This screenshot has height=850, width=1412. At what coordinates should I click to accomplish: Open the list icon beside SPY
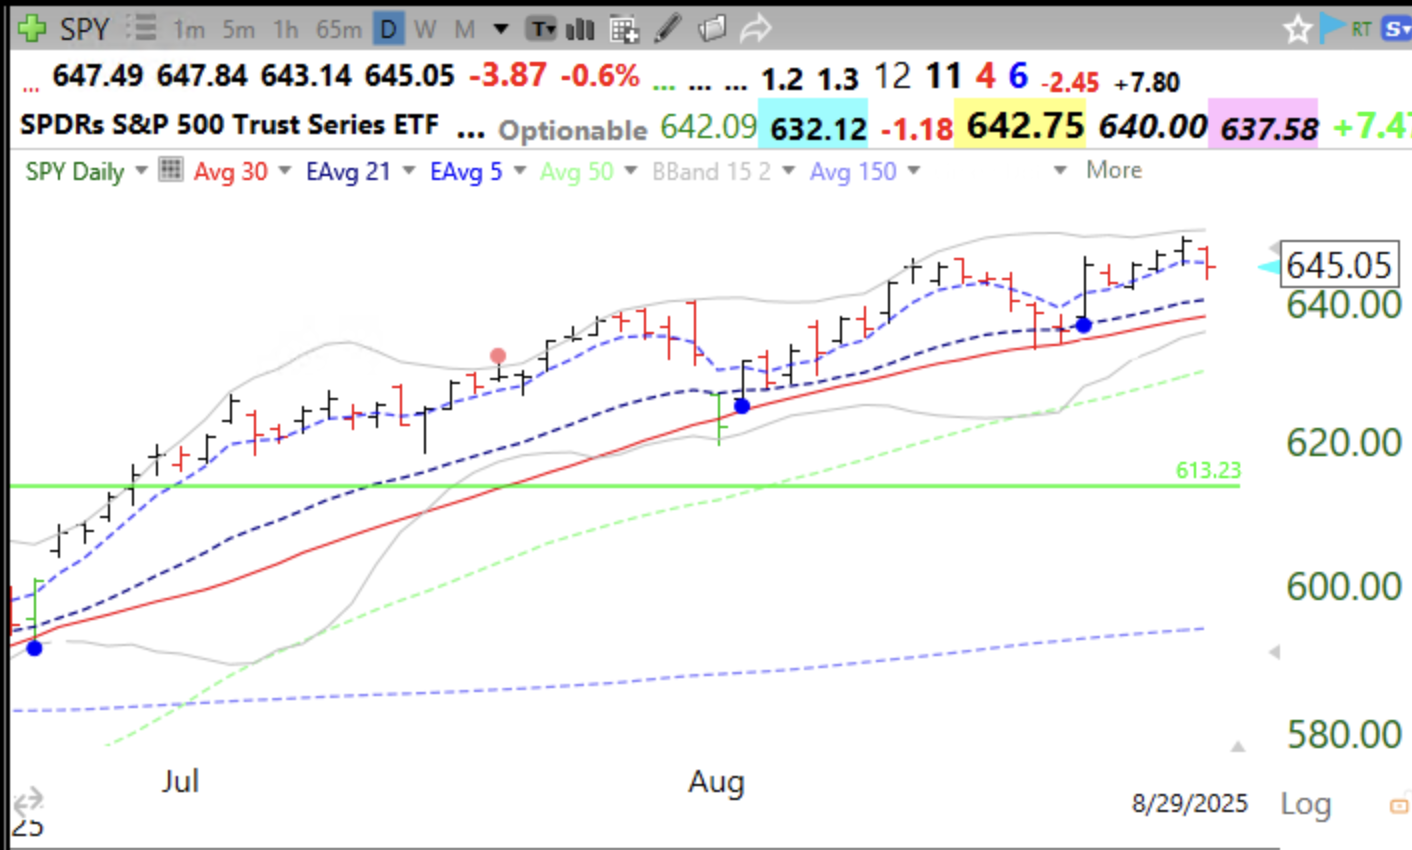coord(142,29)
